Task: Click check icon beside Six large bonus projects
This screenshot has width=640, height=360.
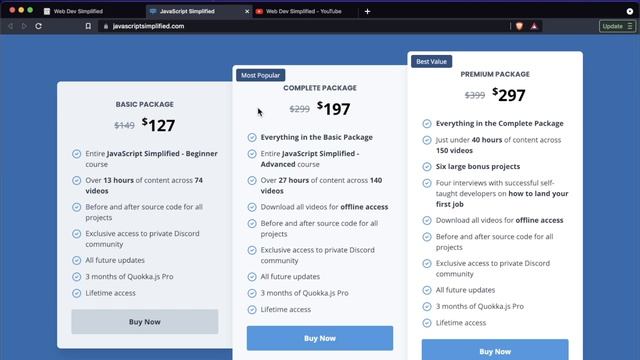Action: click(x=427, y=167)
